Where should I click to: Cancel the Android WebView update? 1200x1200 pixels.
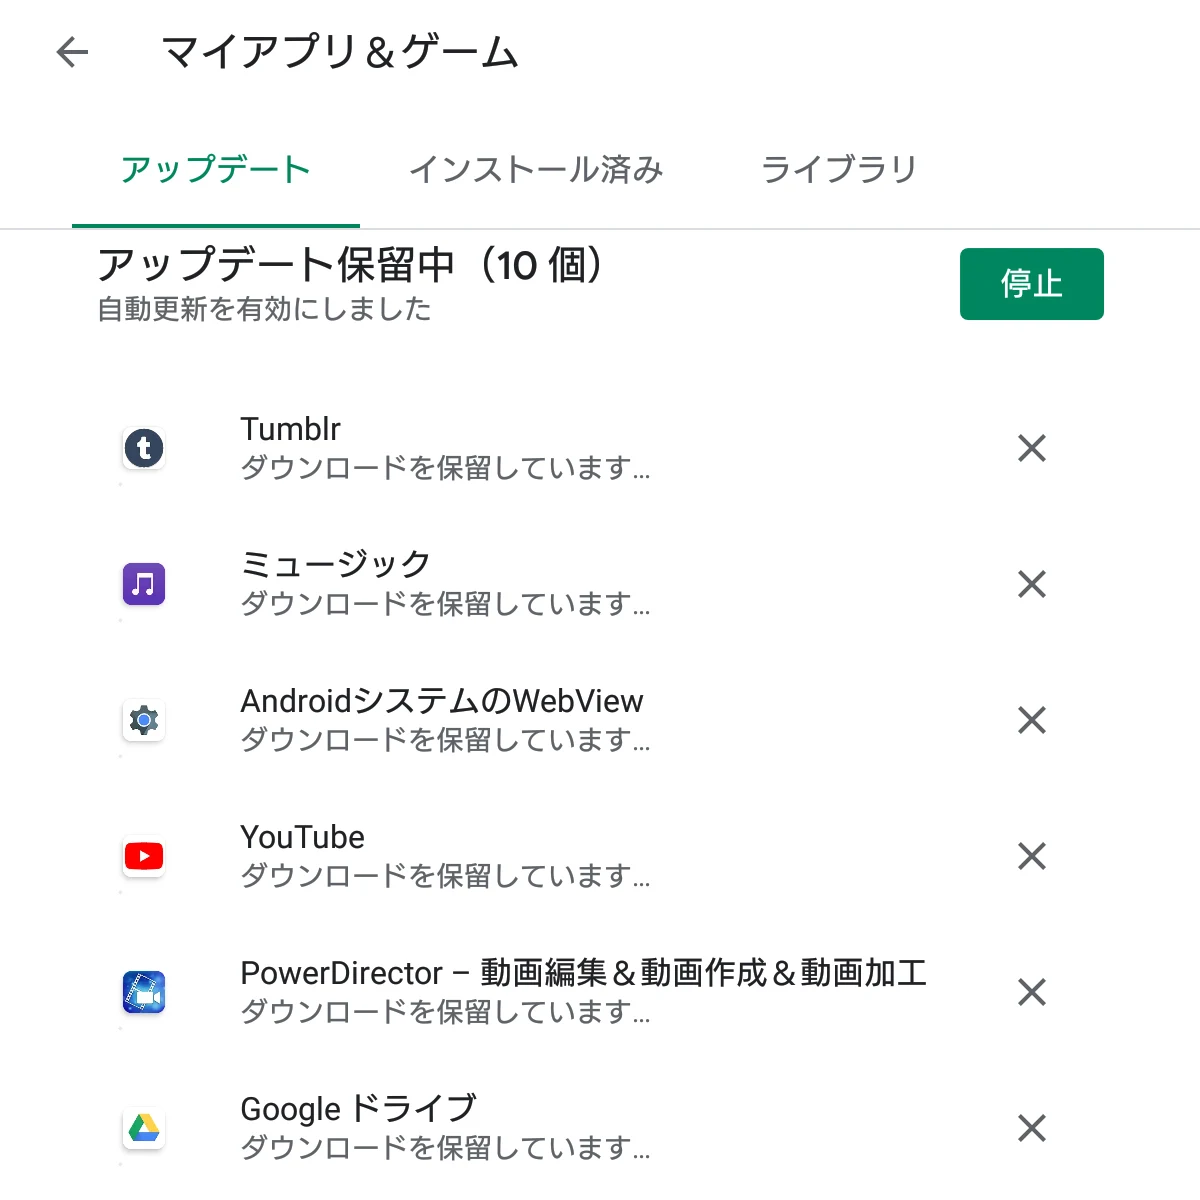tap(1031, 720)
